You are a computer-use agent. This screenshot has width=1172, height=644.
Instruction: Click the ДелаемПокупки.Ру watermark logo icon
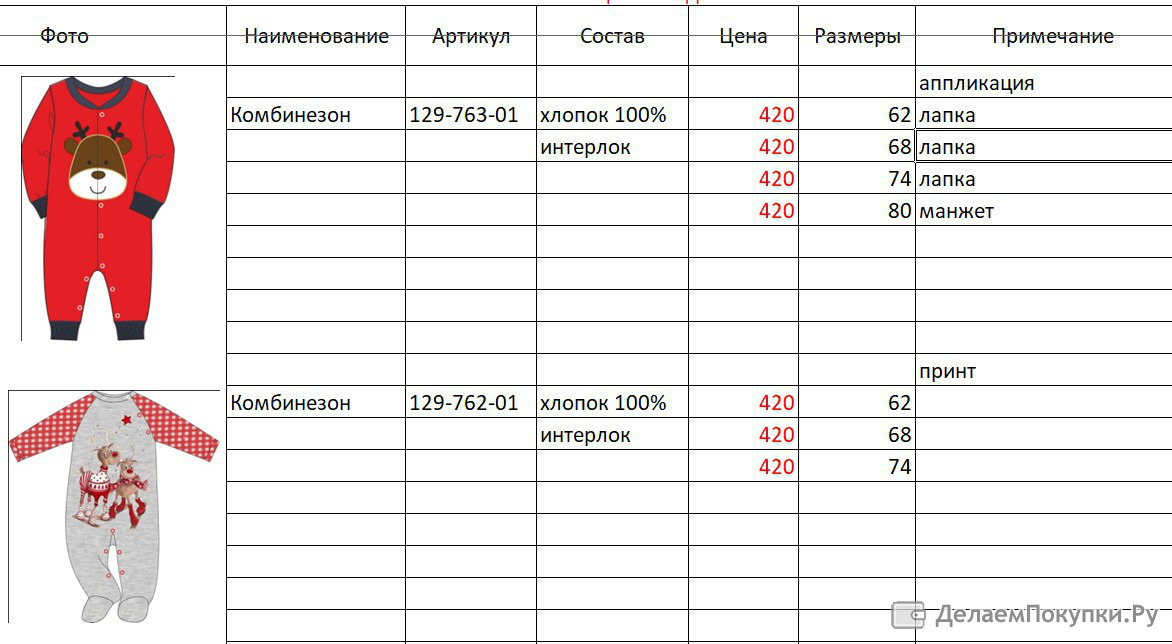908,615
